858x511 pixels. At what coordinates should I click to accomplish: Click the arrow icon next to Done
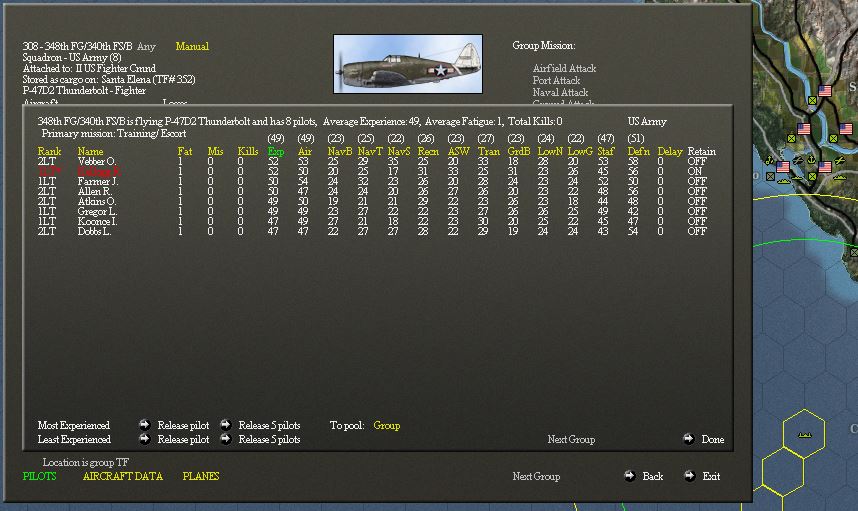pos(688,439)
